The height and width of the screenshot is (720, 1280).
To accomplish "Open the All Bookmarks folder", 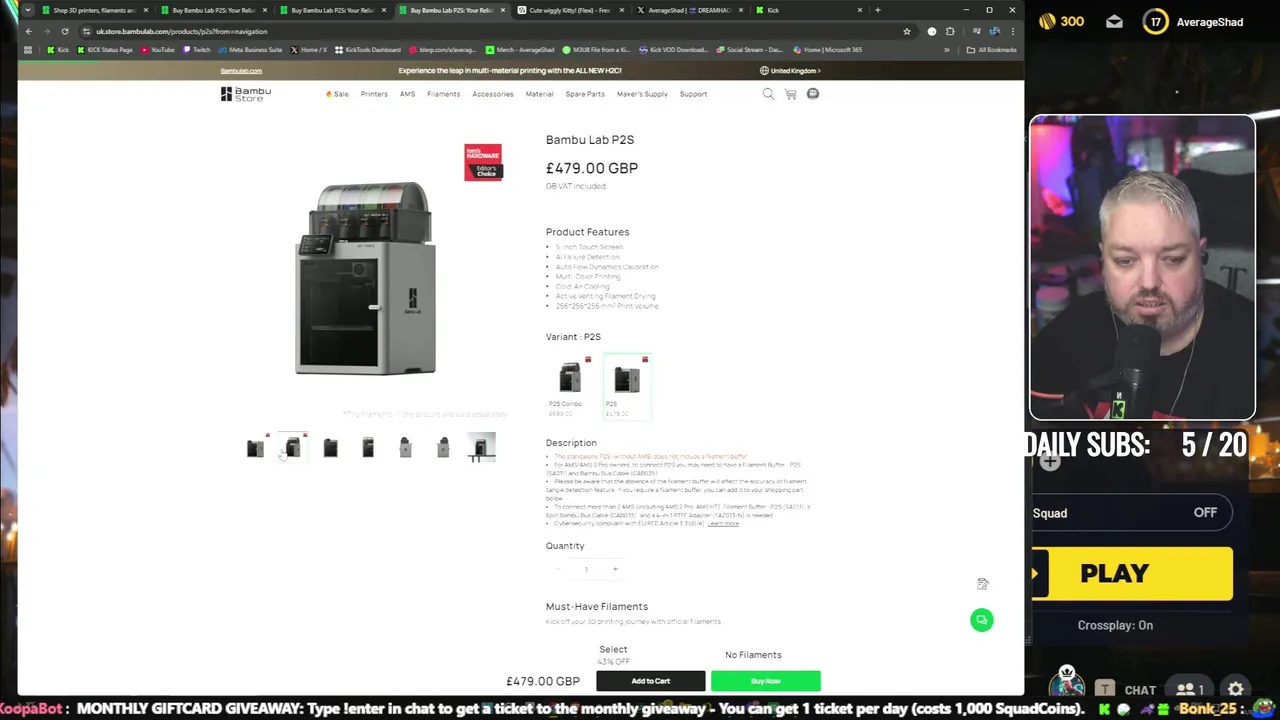I will coord(992,49).
